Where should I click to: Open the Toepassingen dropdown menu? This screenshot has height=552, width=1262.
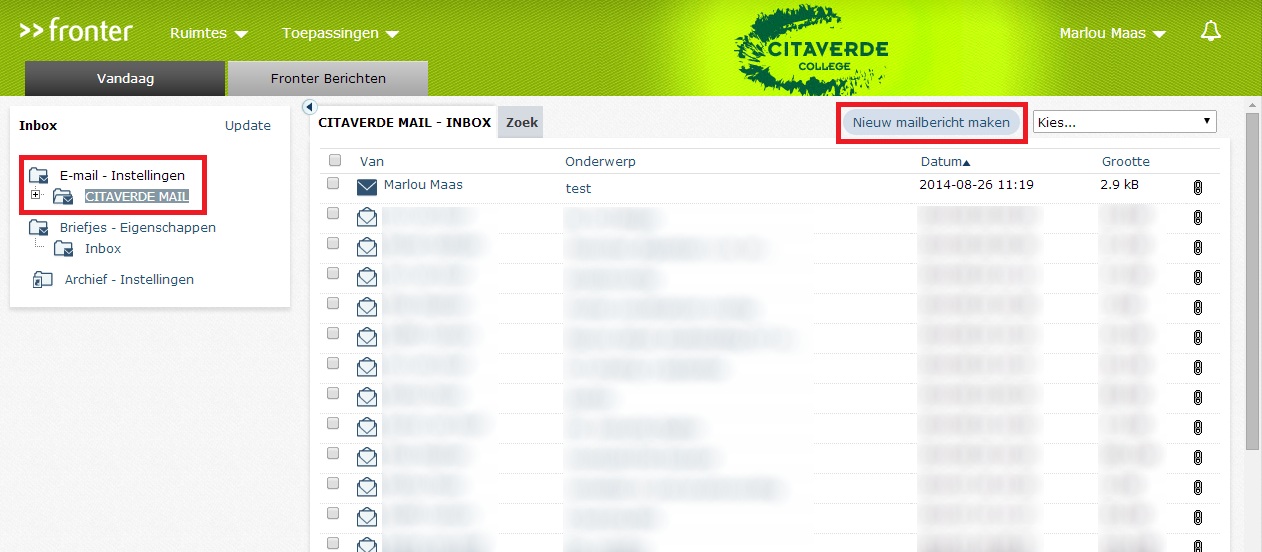[x=340, y=33]
